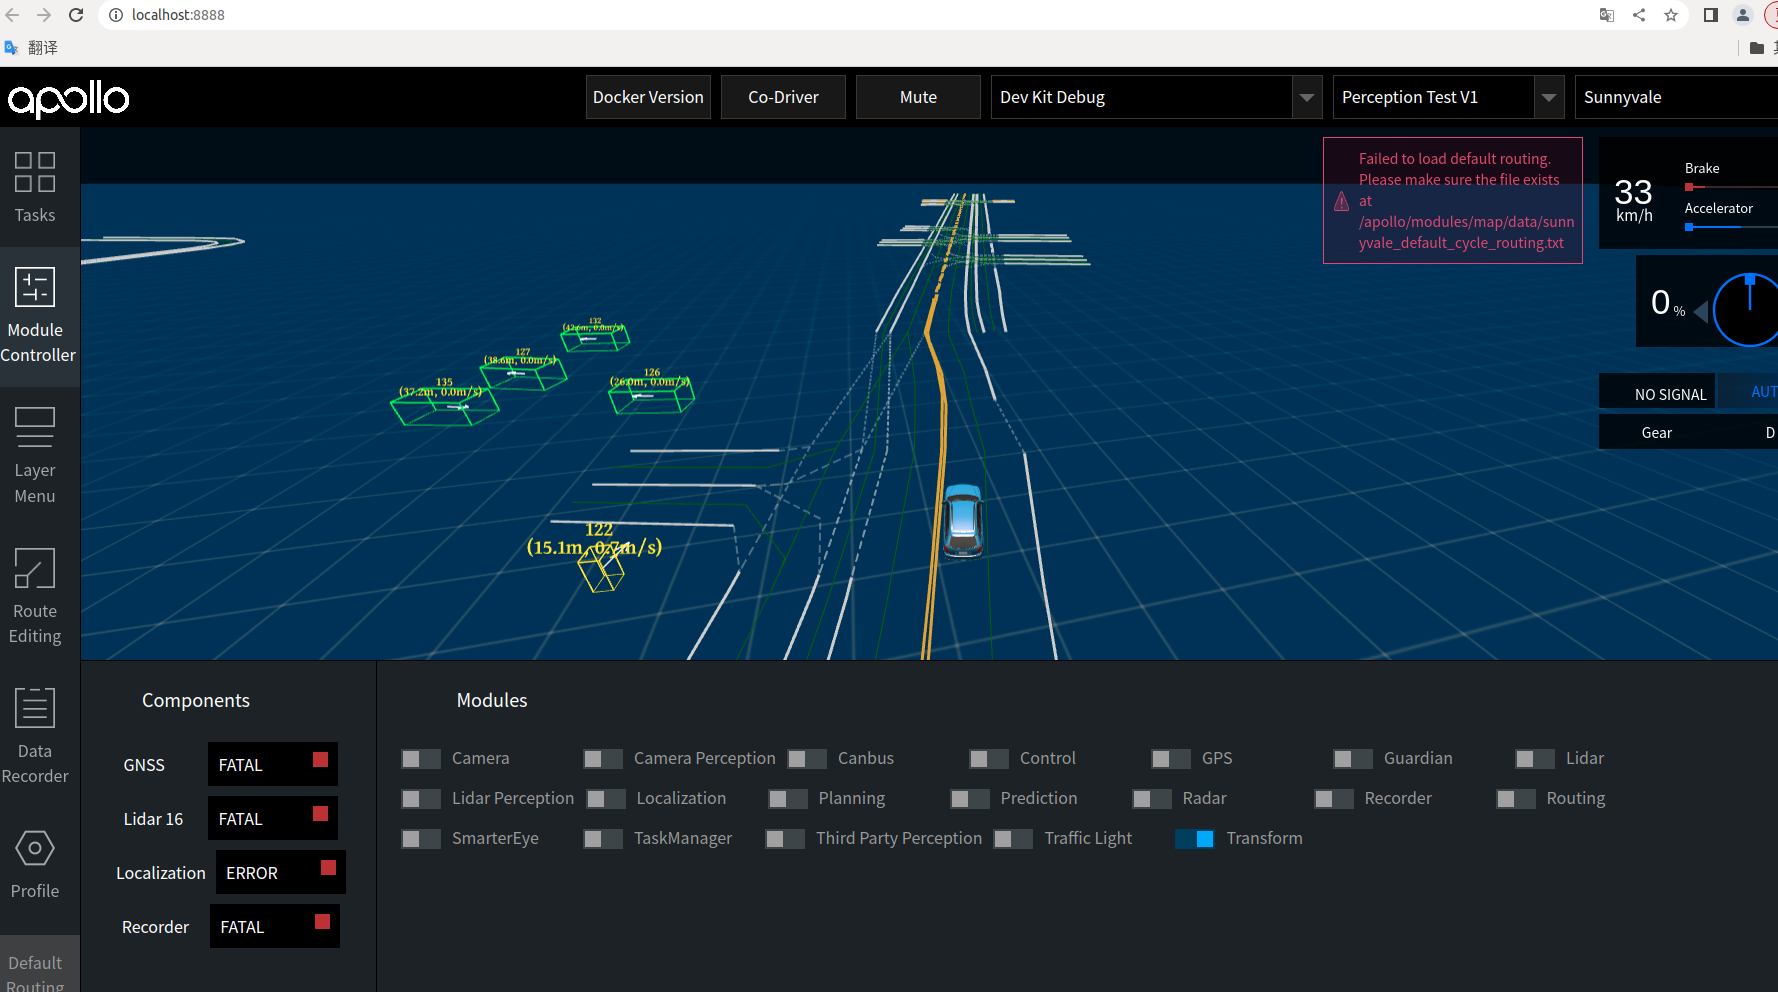The image size is (1778, 992).
Task: Select the Module Controller sidebar icon
Action: pos(35,287)
